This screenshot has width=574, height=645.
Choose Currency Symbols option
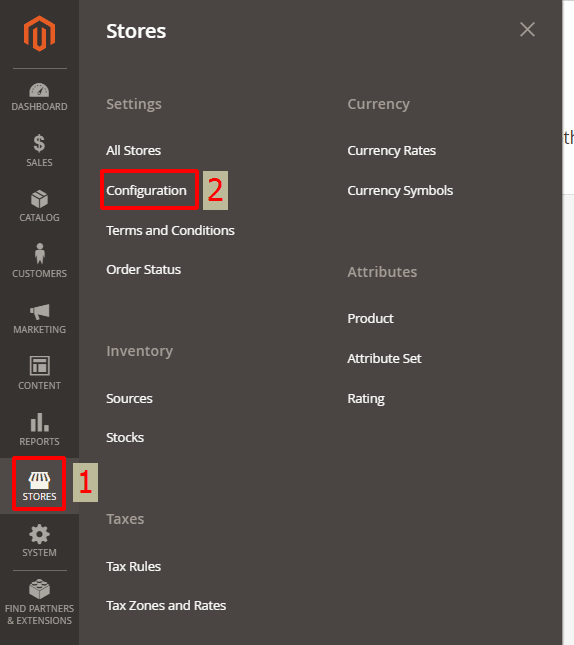click(400, 190)
